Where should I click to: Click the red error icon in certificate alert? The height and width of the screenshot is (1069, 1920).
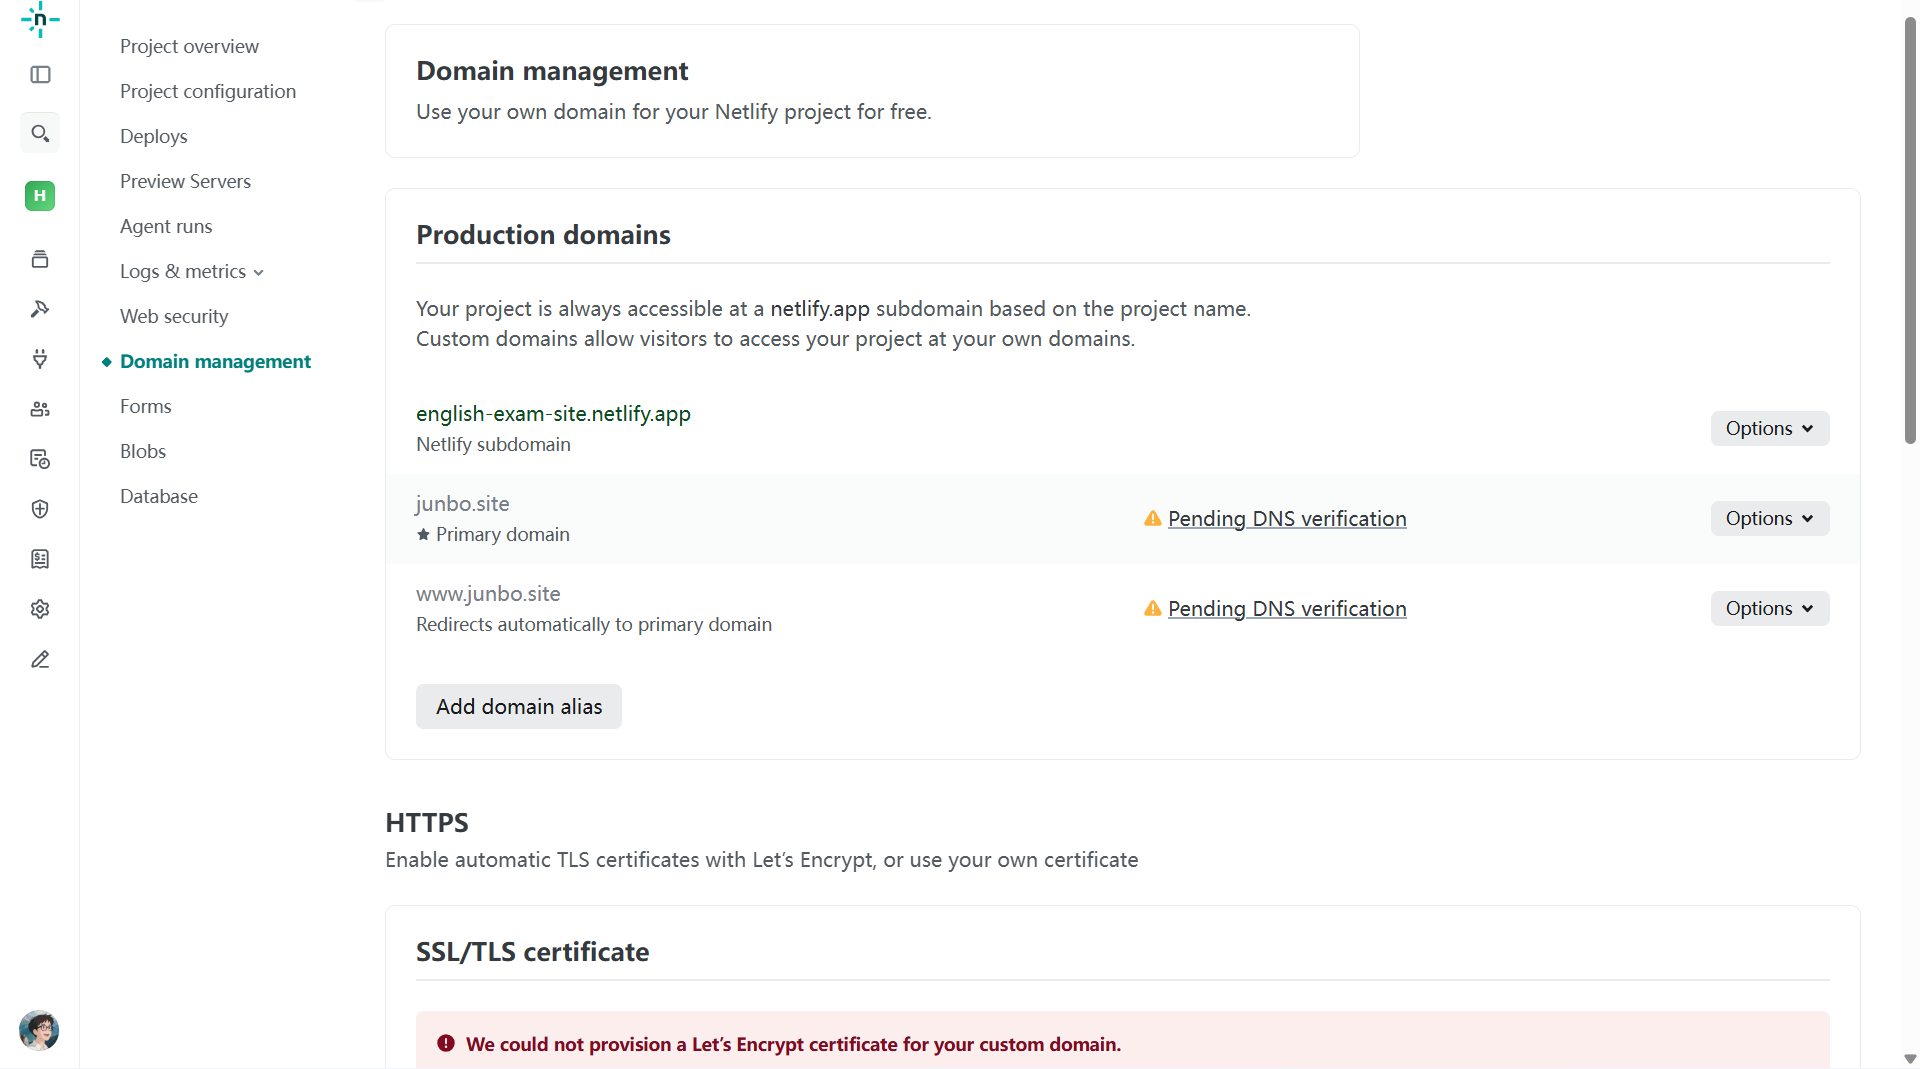pyautogui.click(x=446, y=1043)
